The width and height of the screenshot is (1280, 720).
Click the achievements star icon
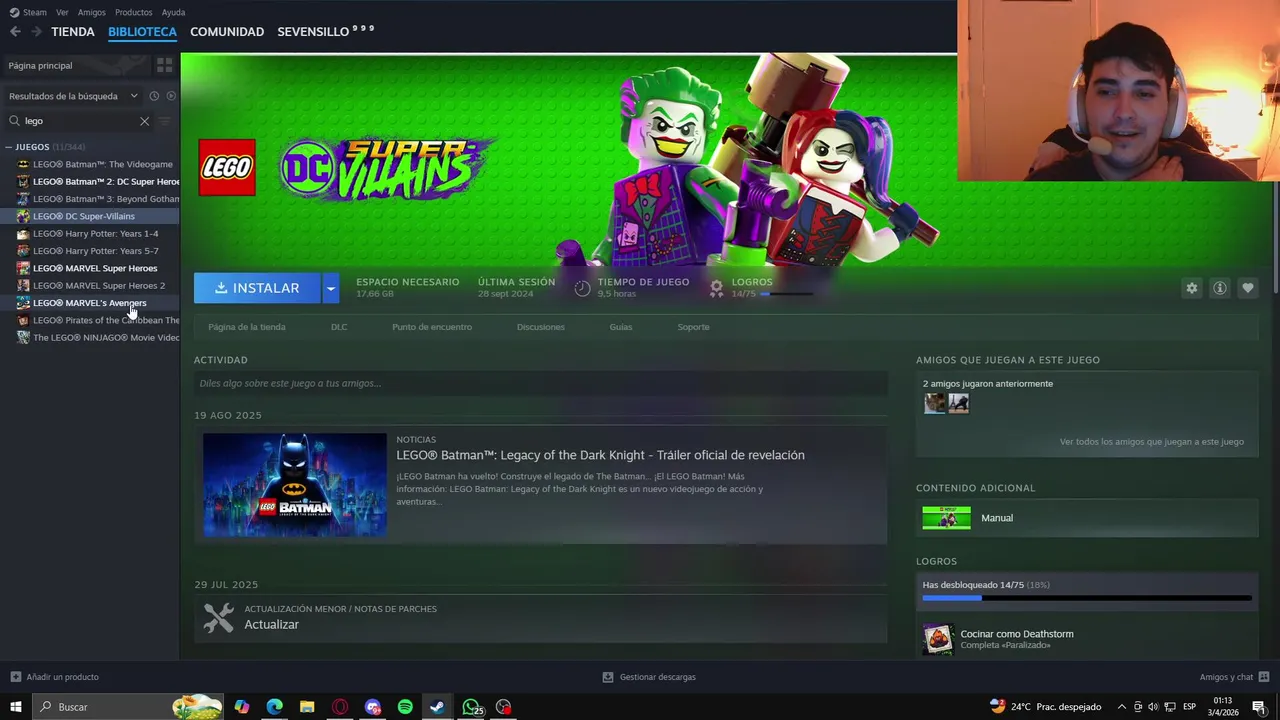(x=716, y=288)
